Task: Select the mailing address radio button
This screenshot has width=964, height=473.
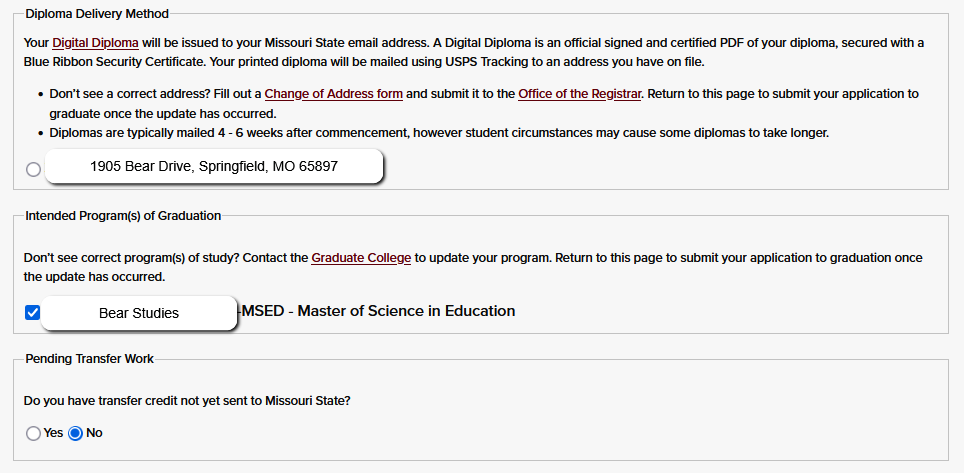Action: click(33, 169)
